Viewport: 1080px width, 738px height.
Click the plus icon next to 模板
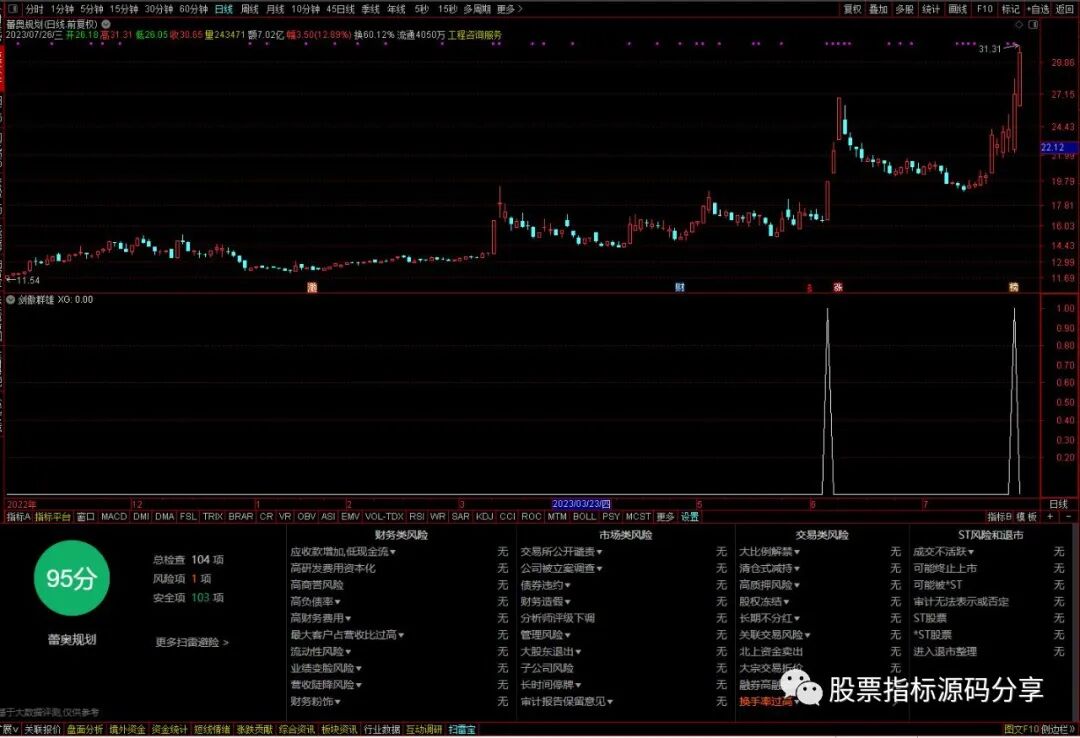pyautogui.click(x=1050, y=517)
